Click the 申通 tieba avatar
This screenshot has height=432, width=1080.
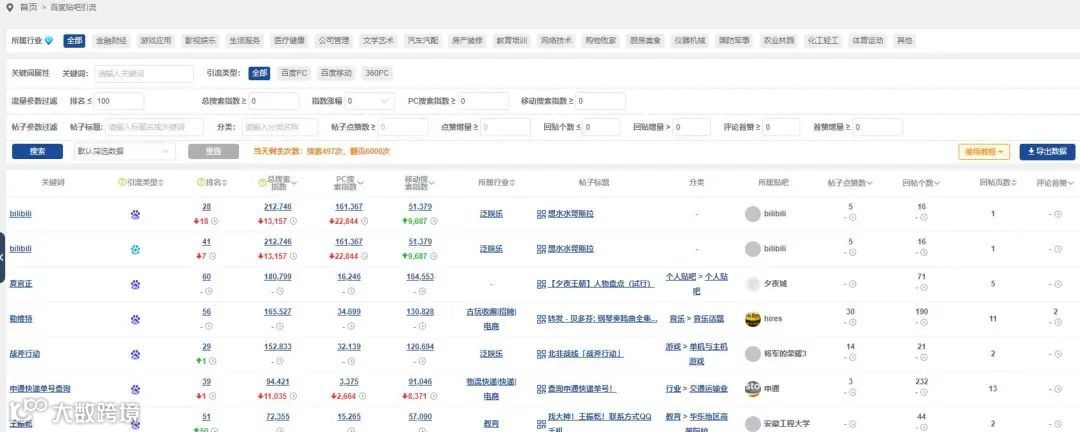753,389
